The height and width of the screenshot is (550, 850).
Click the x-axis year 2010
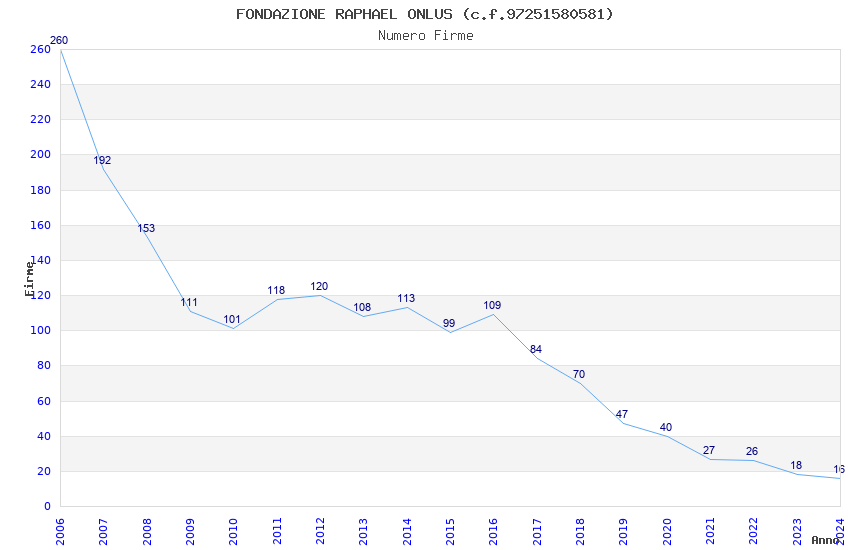coord(234,531)
